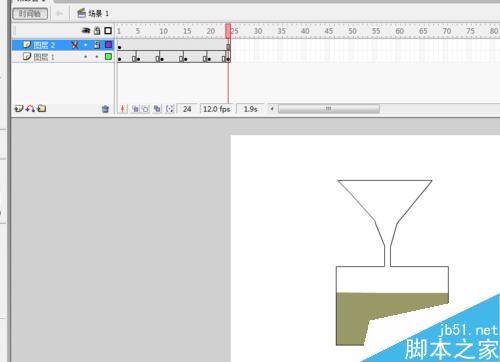Toggle visibility dot for 图层 2
Image resolution: width=500 pixels, height=362 pixels.
[86, 45]
